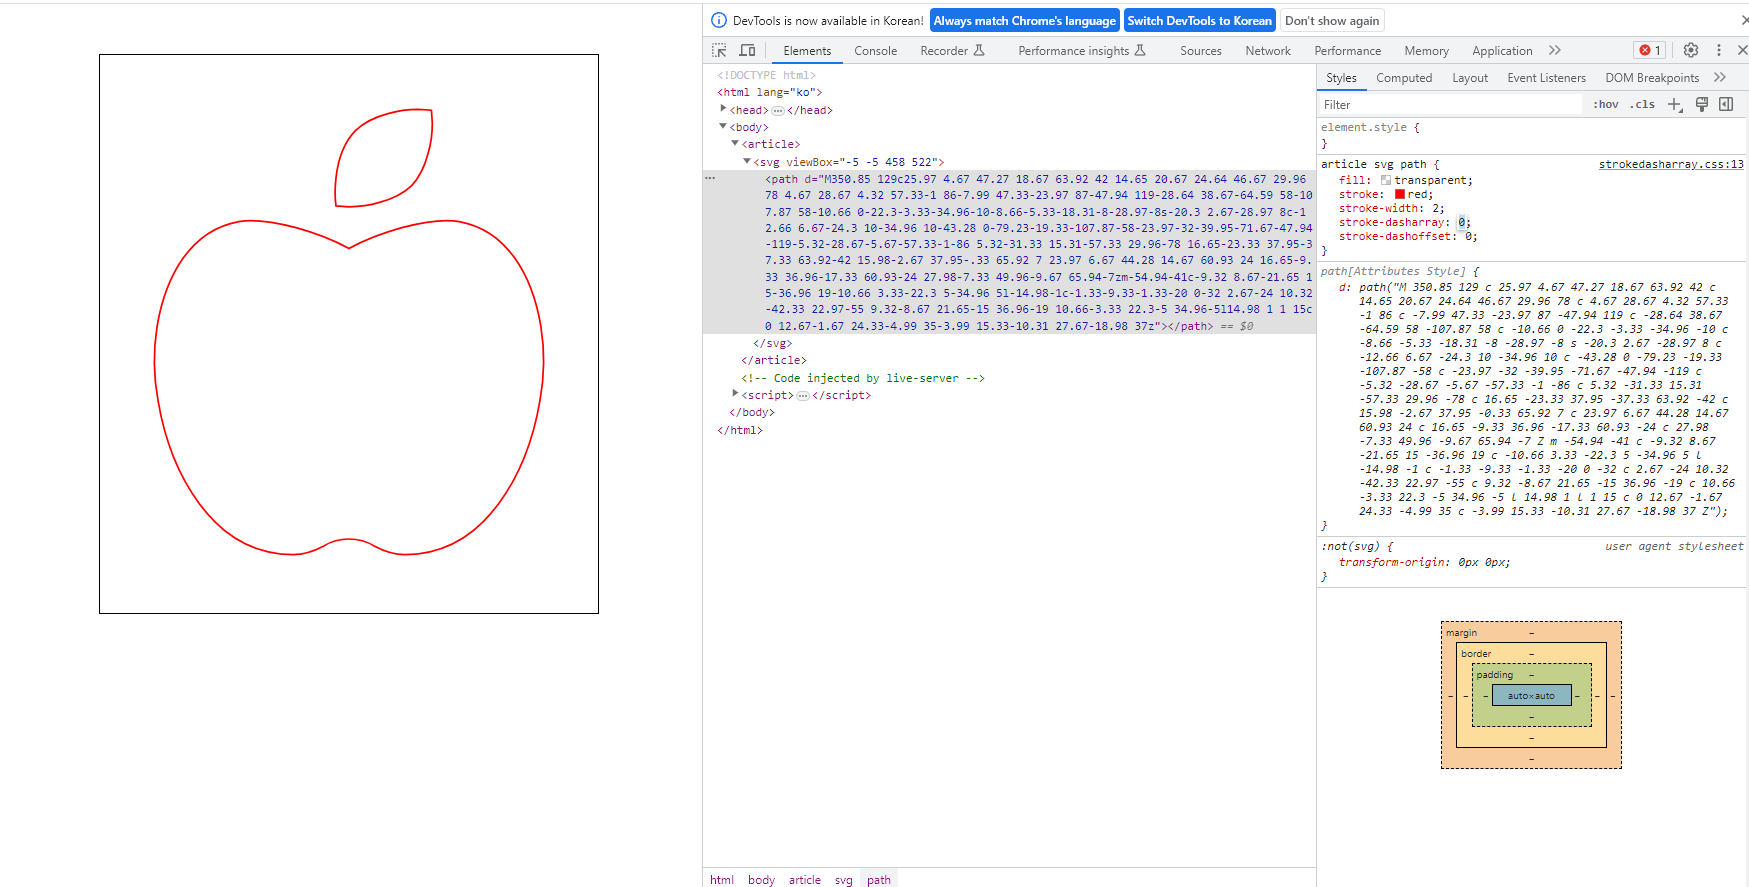Viewport: 1749px width, 887px height.
Task: Activate the inspect element picker icon
Action: coord(719,50)
